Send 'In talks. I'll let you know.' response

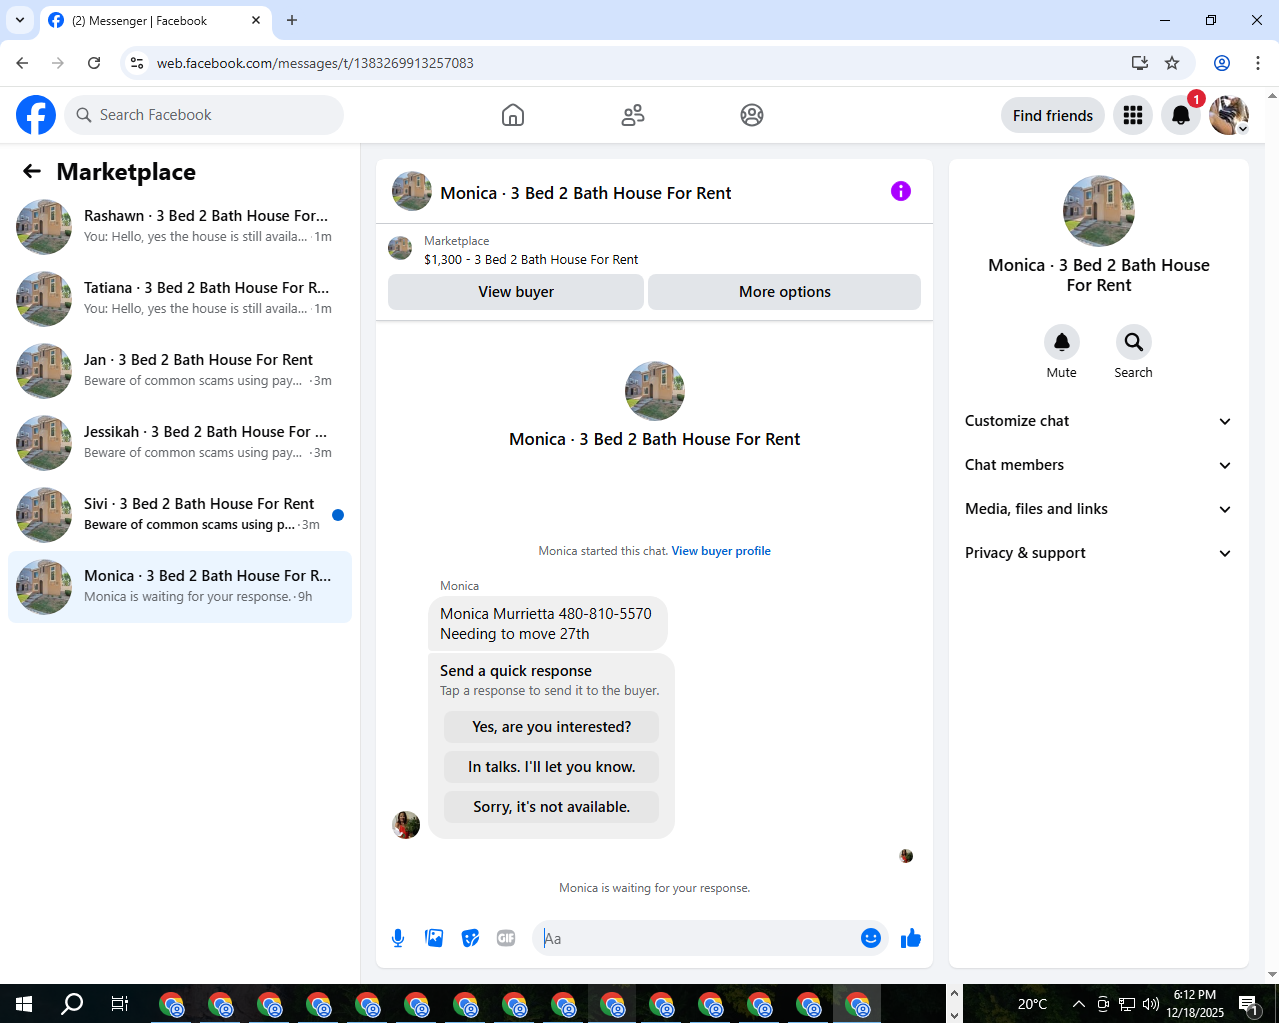[552, 767]
